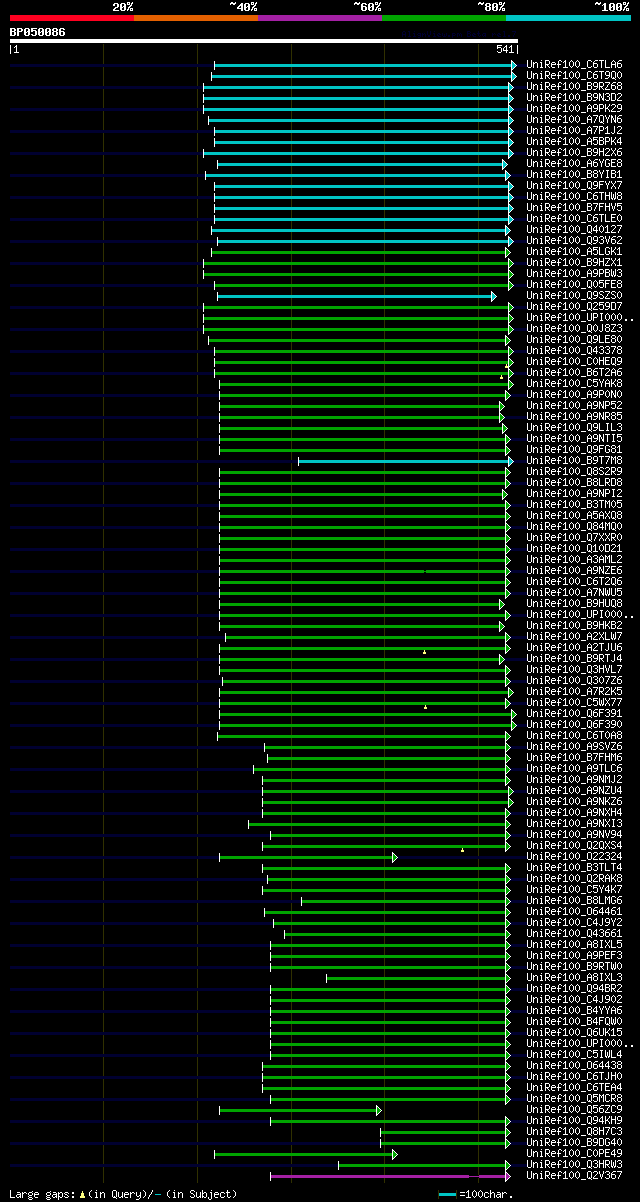Select the UniRef100_A9NPI2 label

coord(574,493)
